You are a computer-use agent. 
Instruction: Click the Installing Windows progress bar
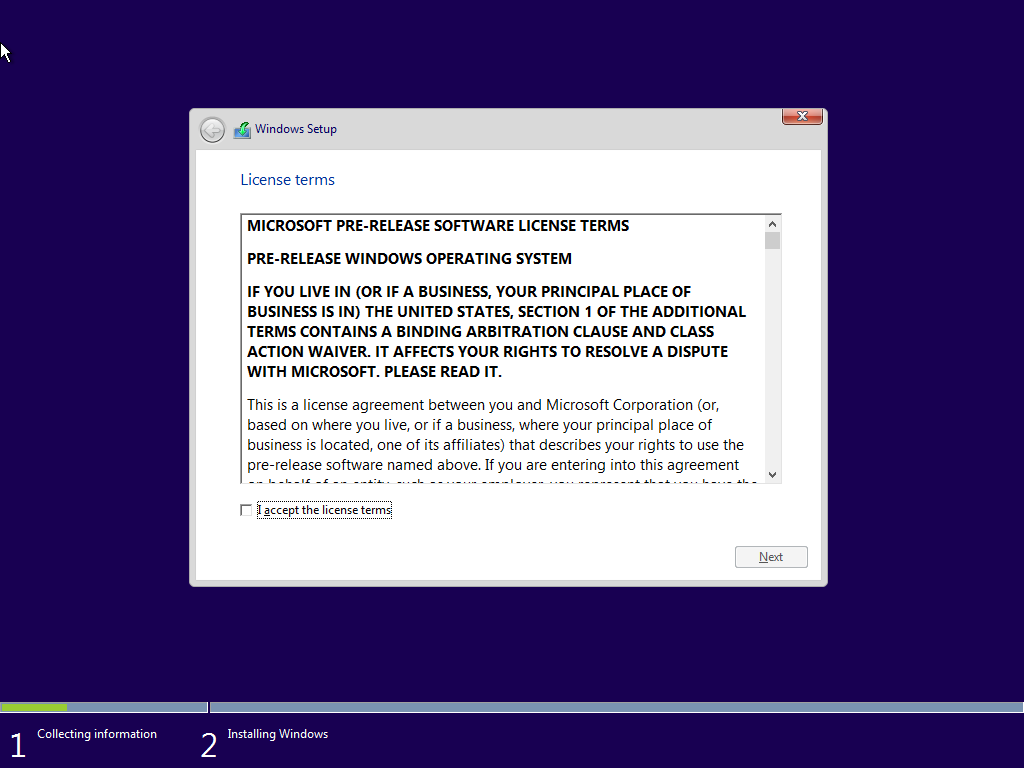pyautogui.click(x=616, y=707)
